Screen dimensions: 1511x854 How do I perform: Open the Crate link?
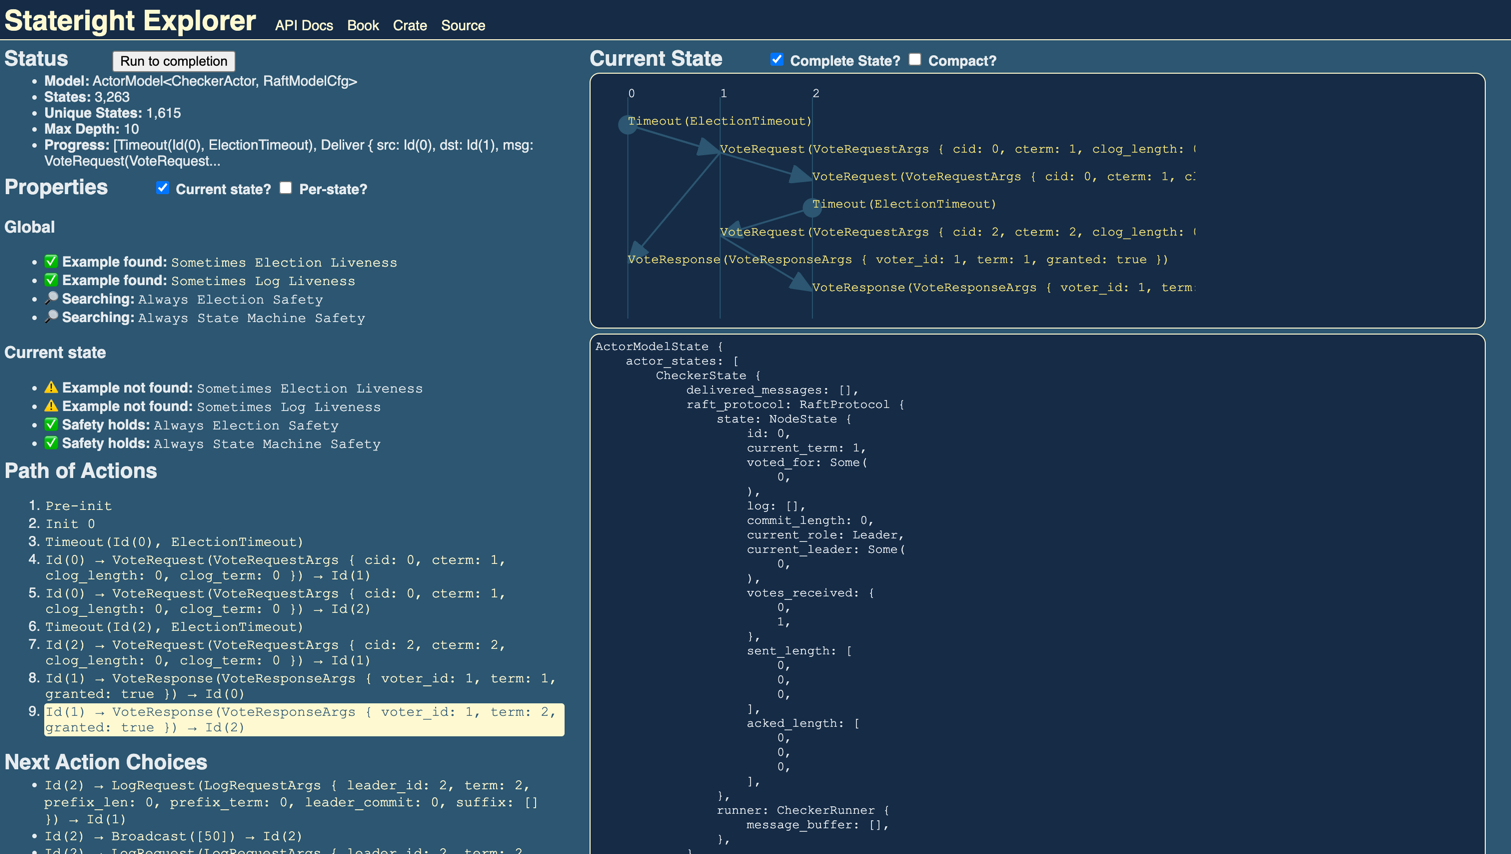409,26
